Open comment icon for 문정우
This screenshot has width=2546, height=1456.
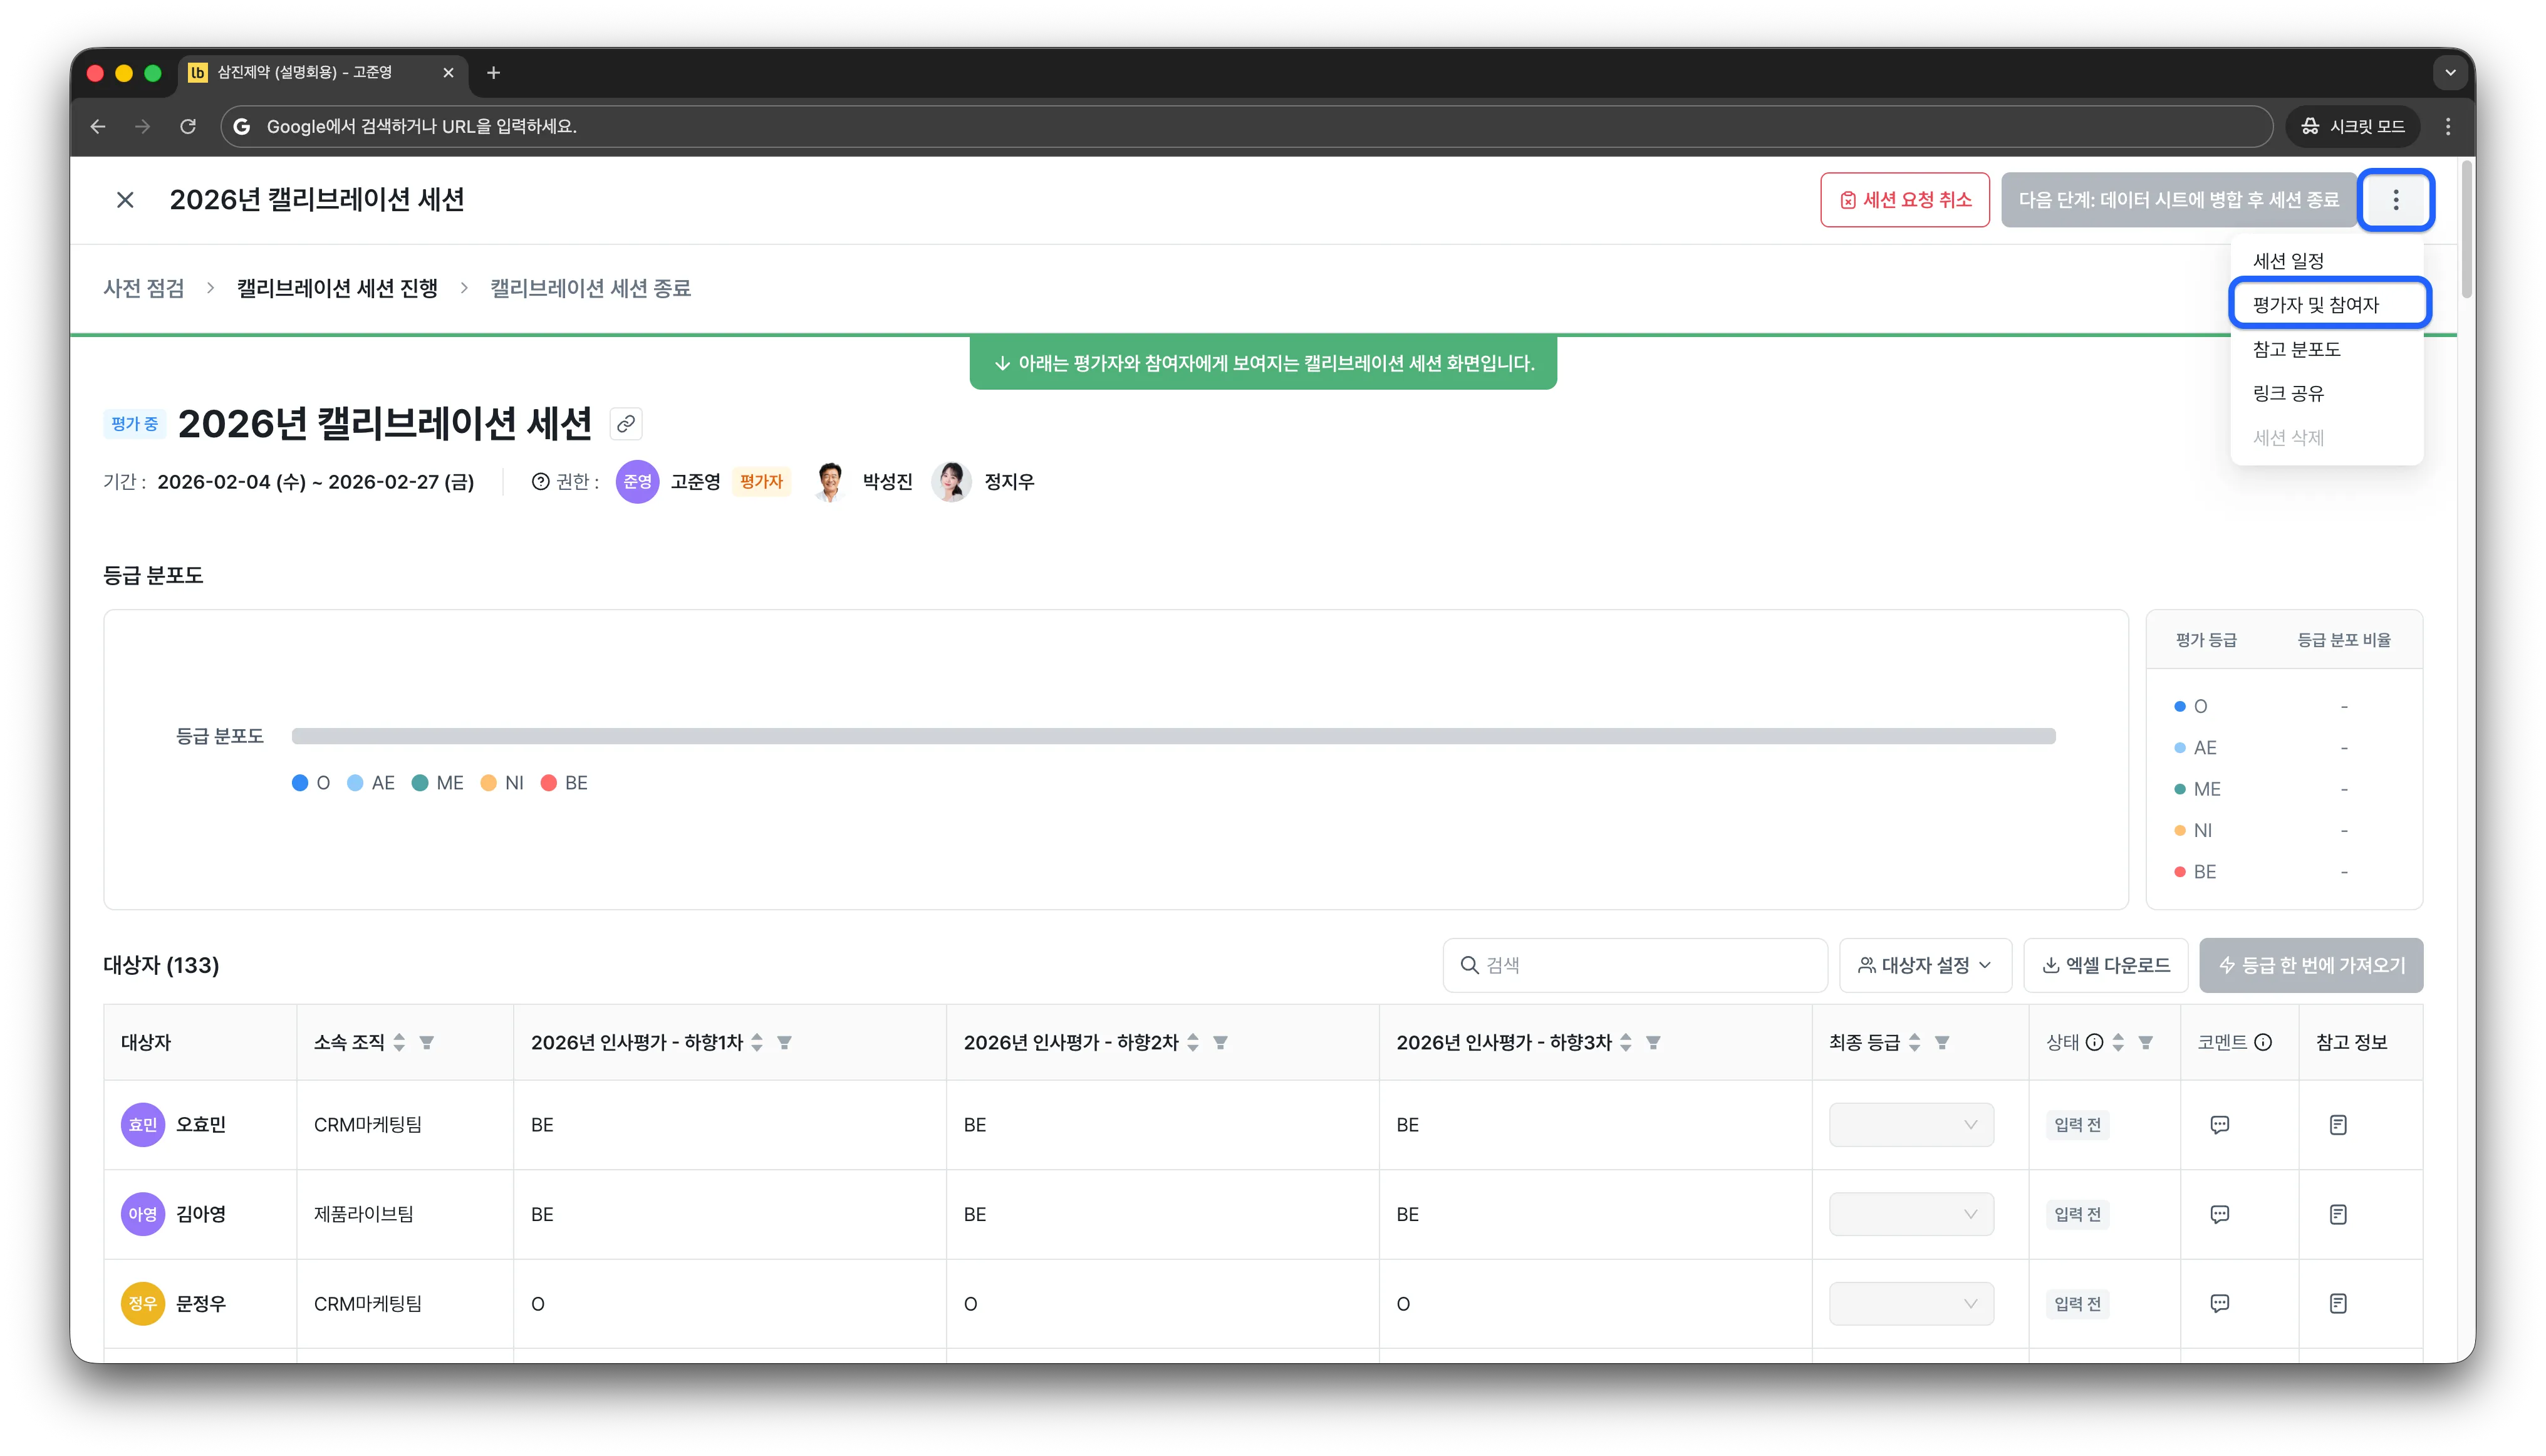[2219, 1303]
